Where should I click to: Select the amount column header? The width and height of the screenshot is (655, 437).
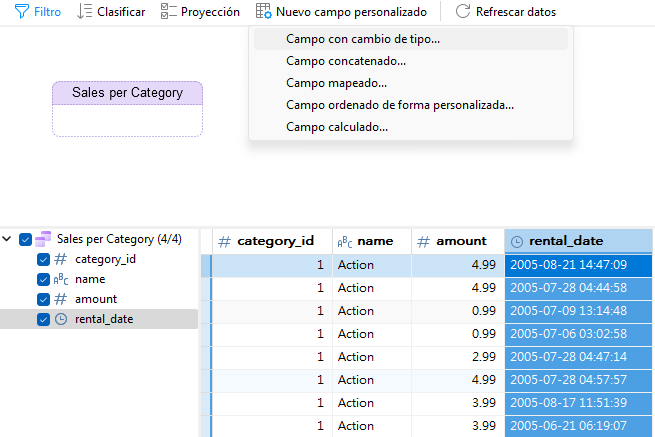458,241
